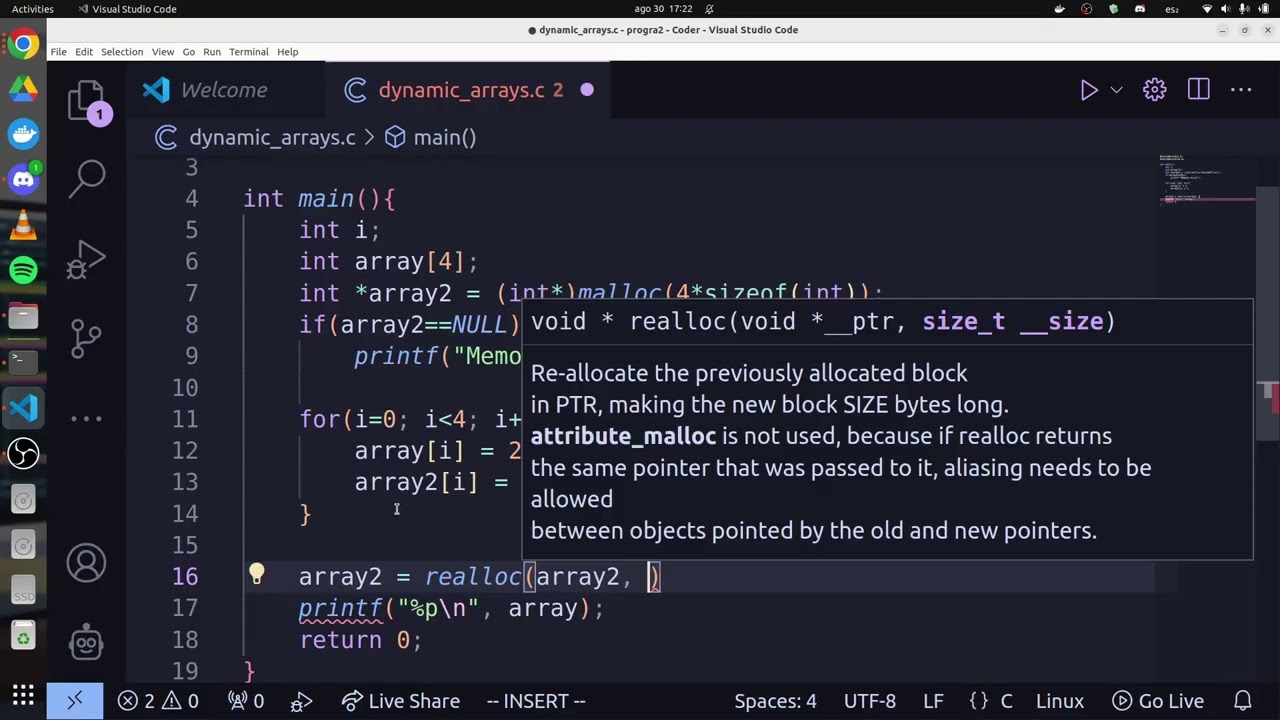Select the dynamic_arrays.c editor tab

click(470, 90)
